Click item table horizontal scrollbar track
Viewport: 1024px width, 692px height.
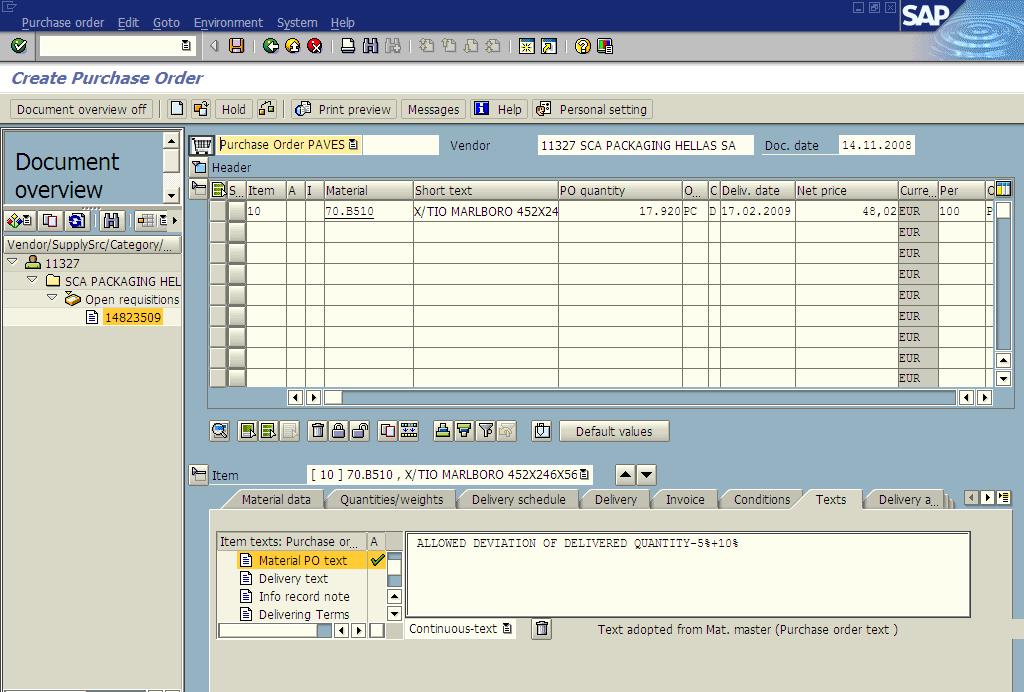(x=647, y=397)
